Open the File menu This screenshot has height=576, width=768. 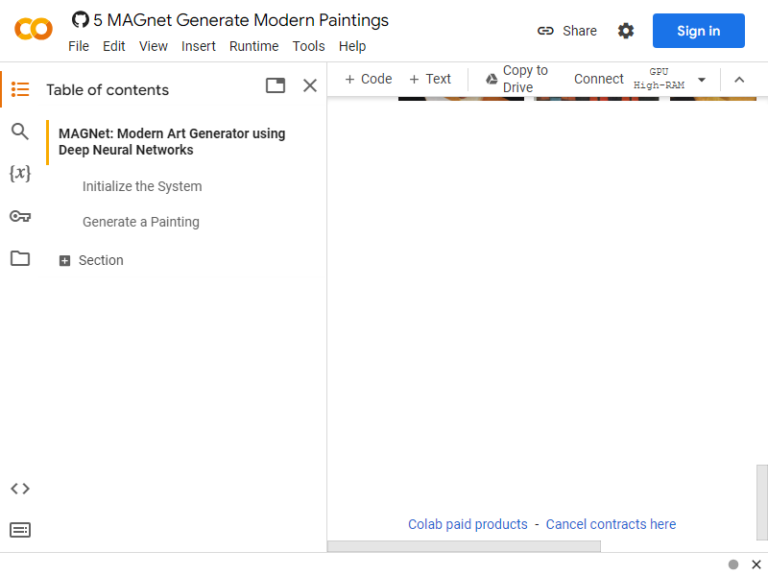78,46
